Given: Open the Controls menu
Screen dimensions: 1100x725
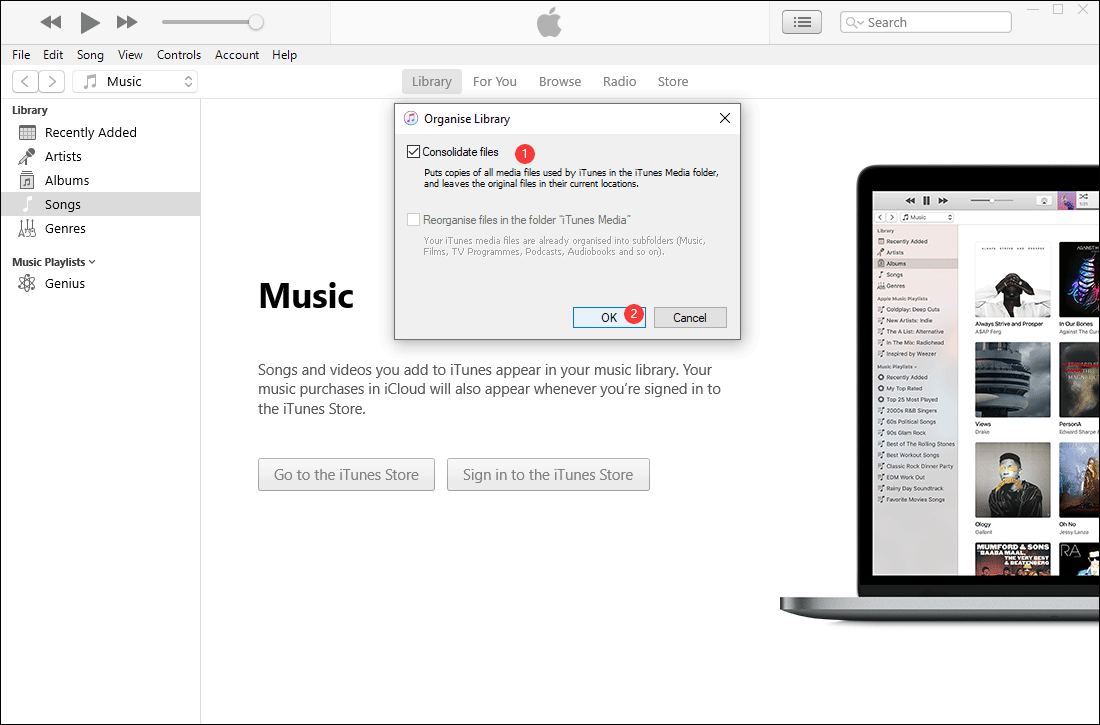Looking at the screenshot, I should pyautogui.click(x=178, y=55).
